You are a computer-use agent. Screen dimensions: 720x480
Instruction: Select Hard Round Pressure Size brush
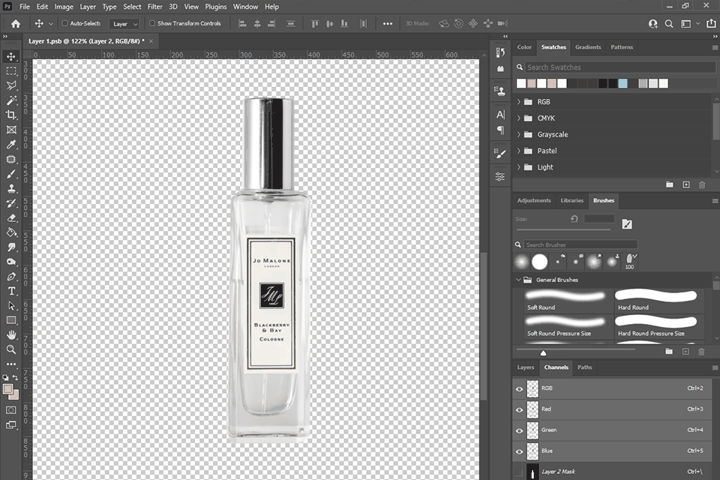point(658,327)
